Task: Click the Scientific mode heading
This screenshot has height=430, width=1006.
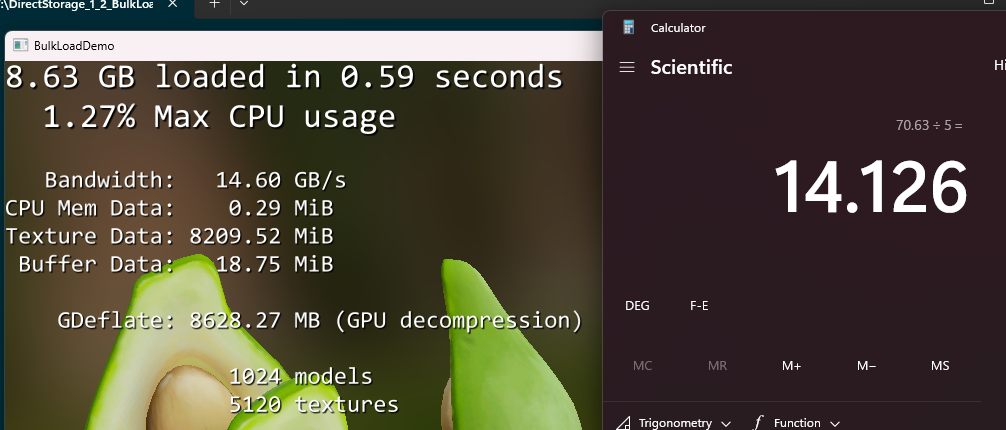Action: coord(691,67)
